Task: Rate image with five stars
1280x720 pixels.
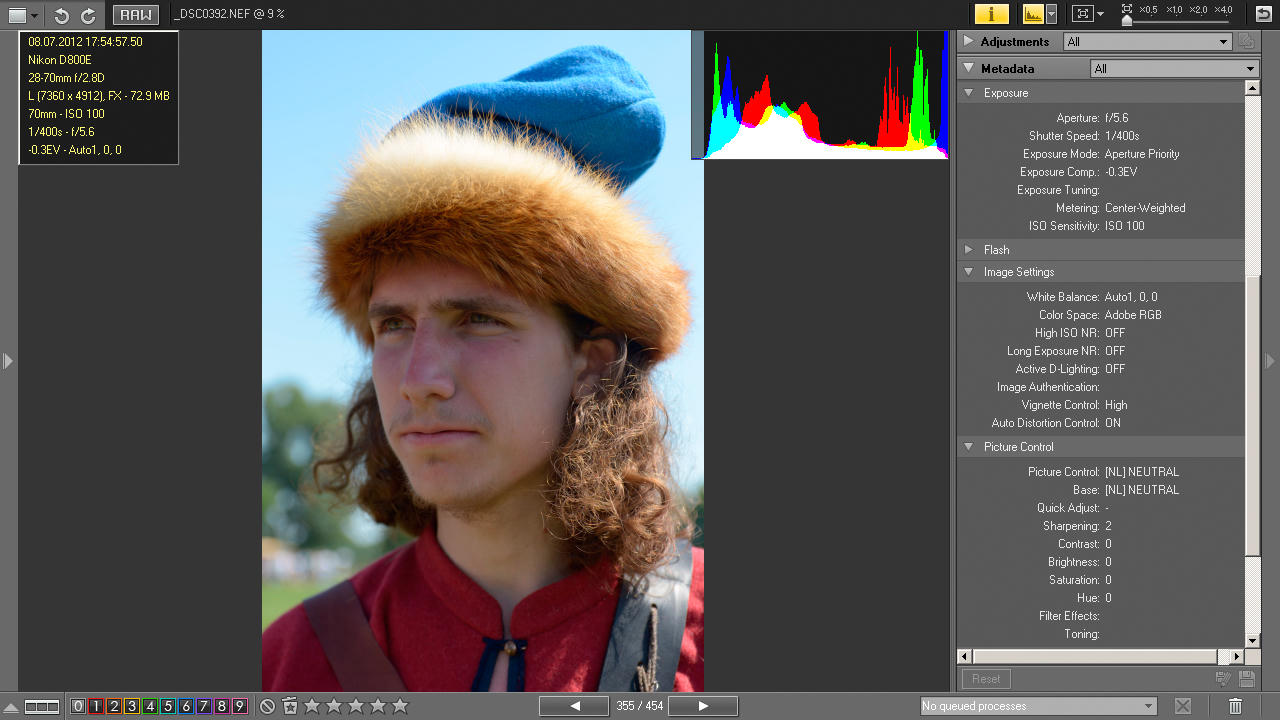Action: click(x=400, y=706)
